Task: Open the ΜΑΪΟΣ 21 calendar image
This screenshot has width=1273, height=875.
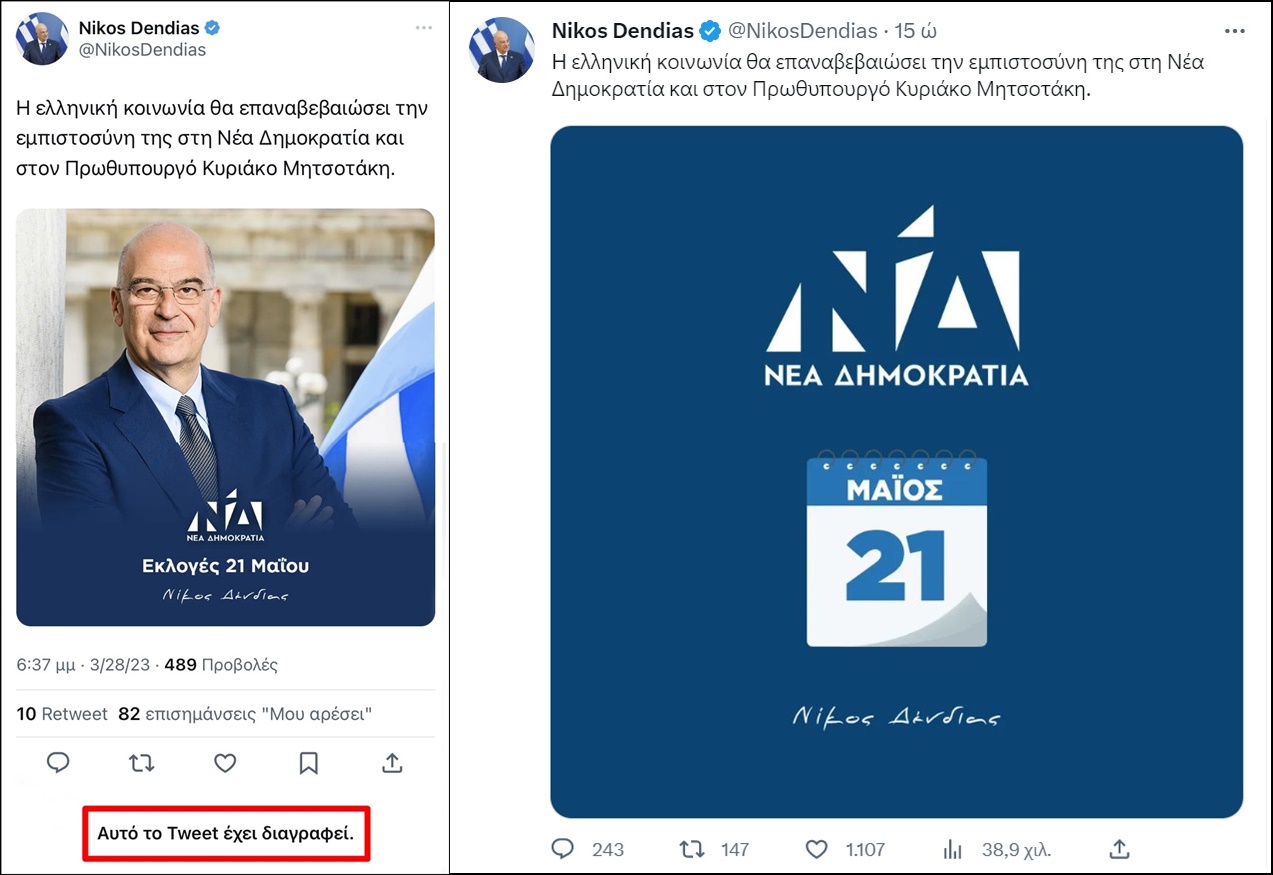Action: [896, 471]
